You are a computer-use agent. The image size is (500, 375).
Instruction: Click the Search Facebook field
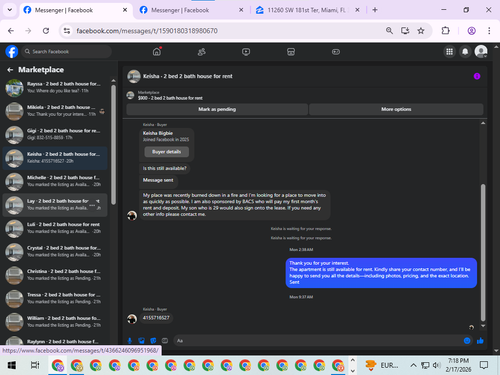point(67,52)
